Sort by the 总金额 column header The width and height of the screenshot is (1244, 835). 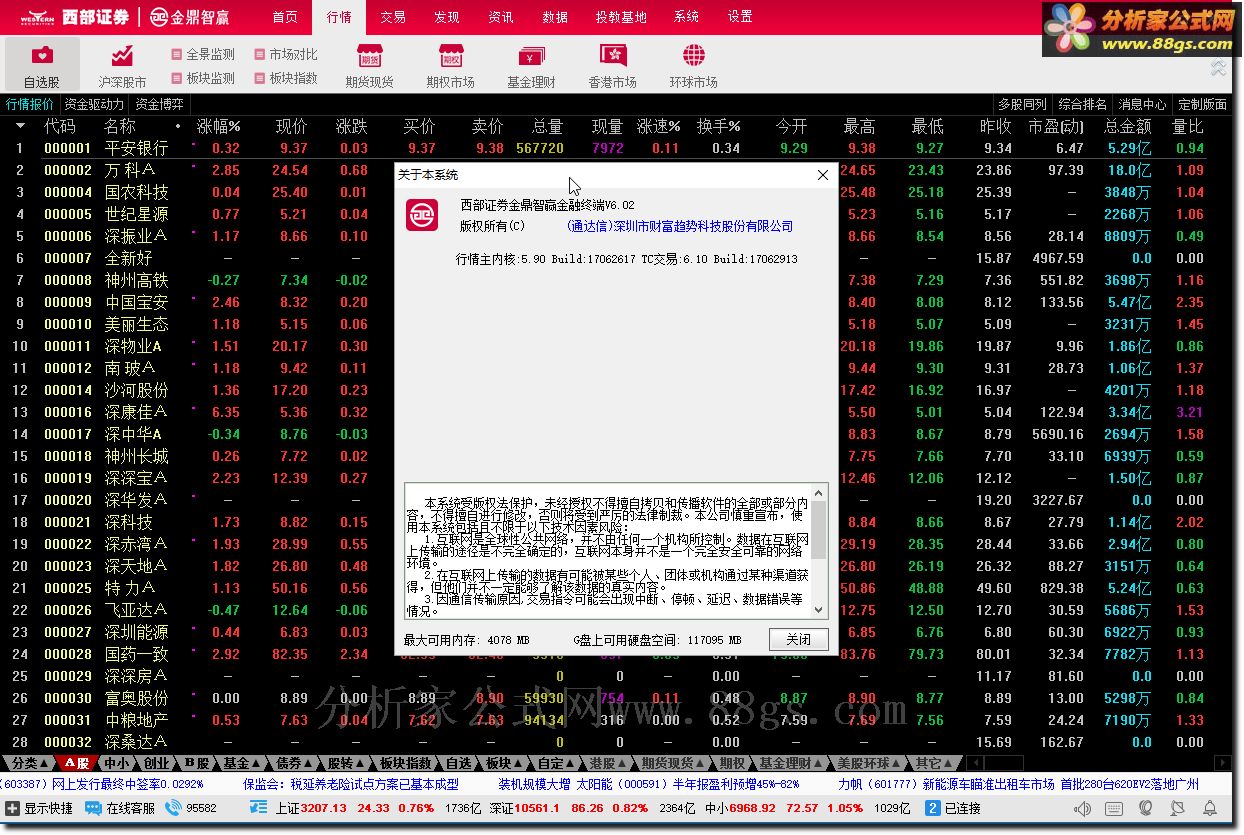pyautogui.click(x=1127, y=126)
